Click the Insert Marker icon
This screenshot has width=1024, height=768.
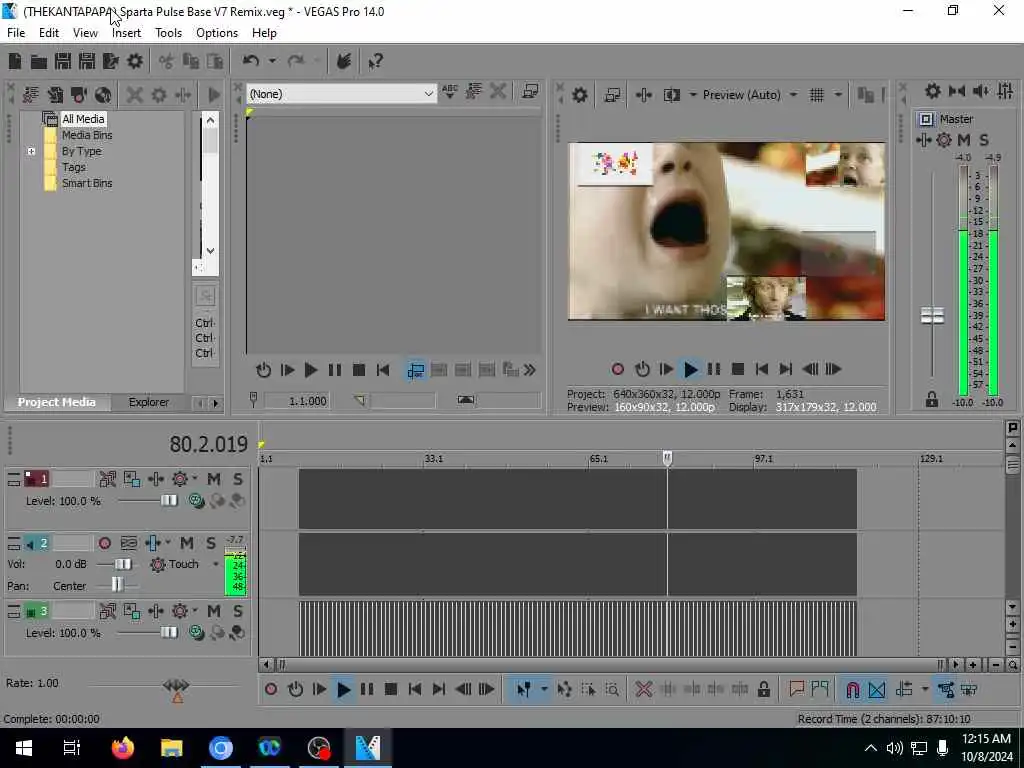coord(796,690)
